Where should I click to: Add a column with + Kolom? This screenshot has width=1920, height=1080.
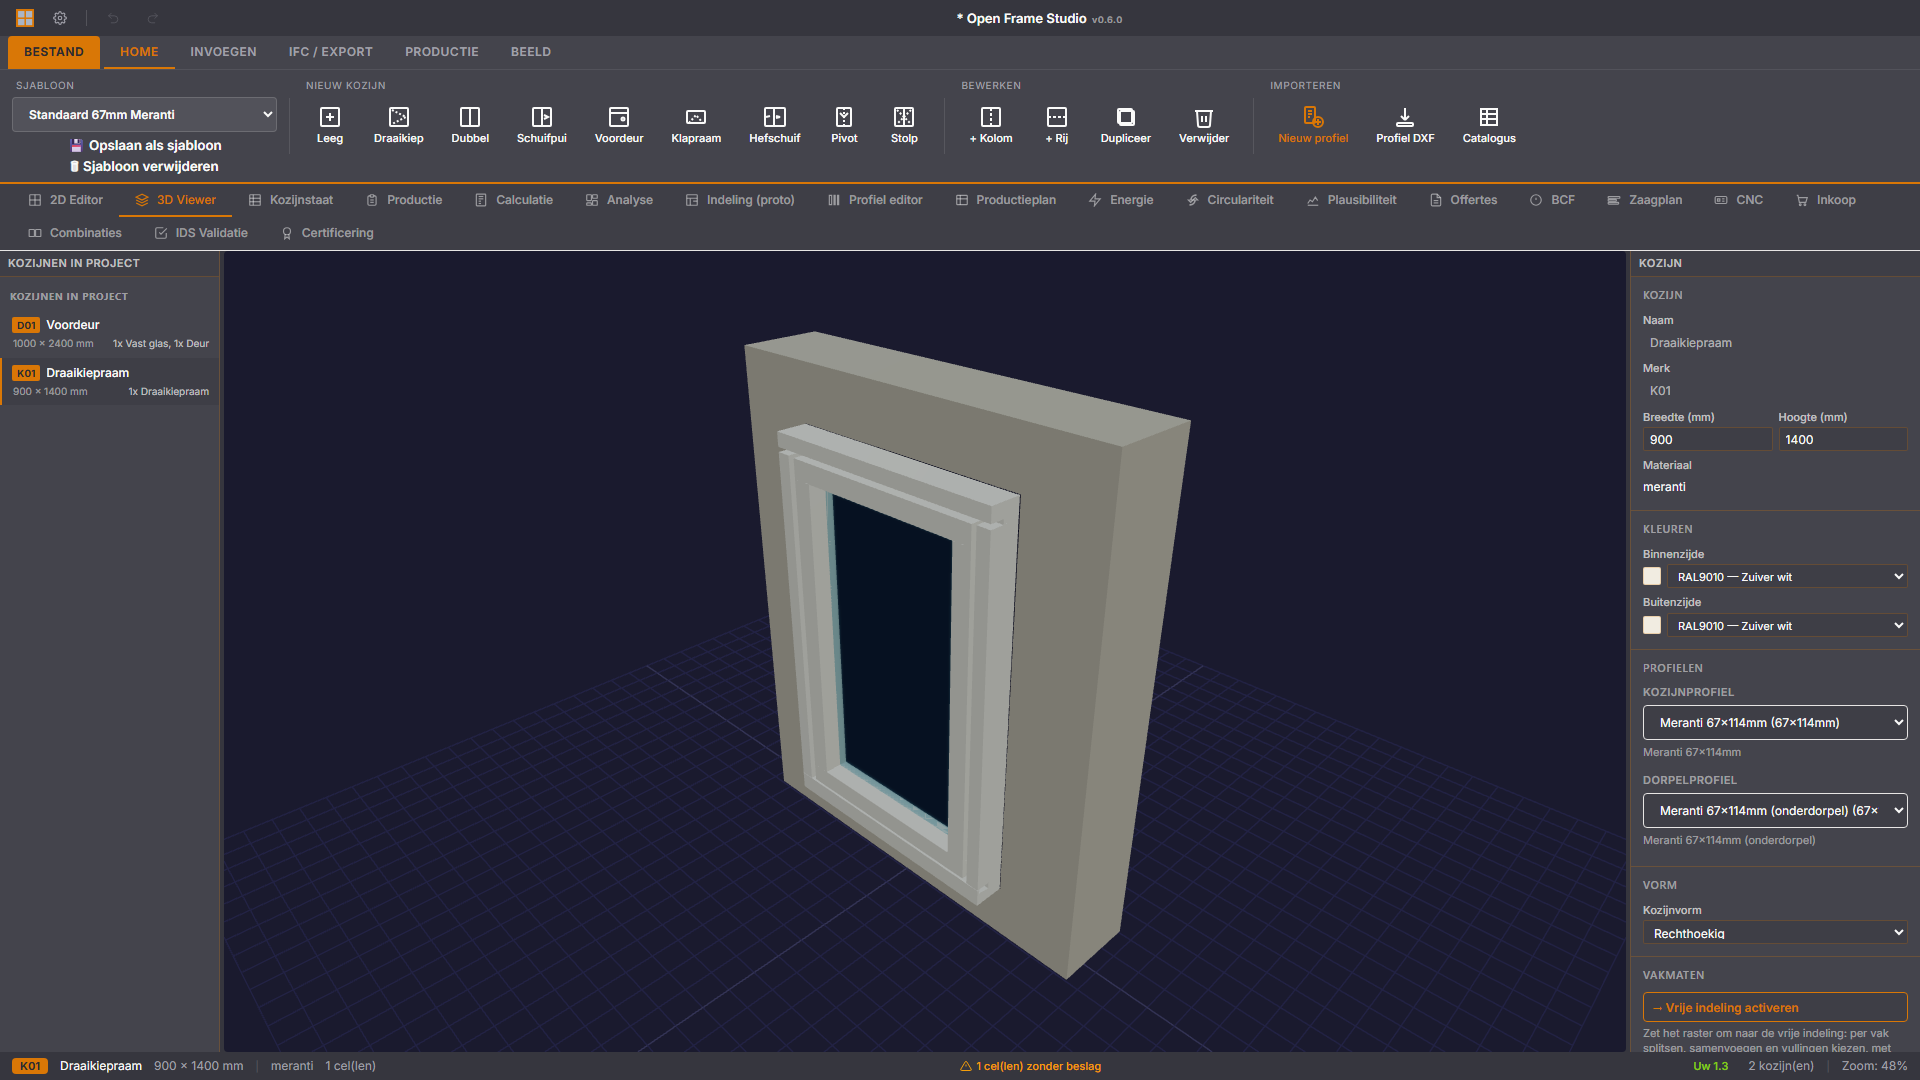pyautogui.click(x=990, y=126)
